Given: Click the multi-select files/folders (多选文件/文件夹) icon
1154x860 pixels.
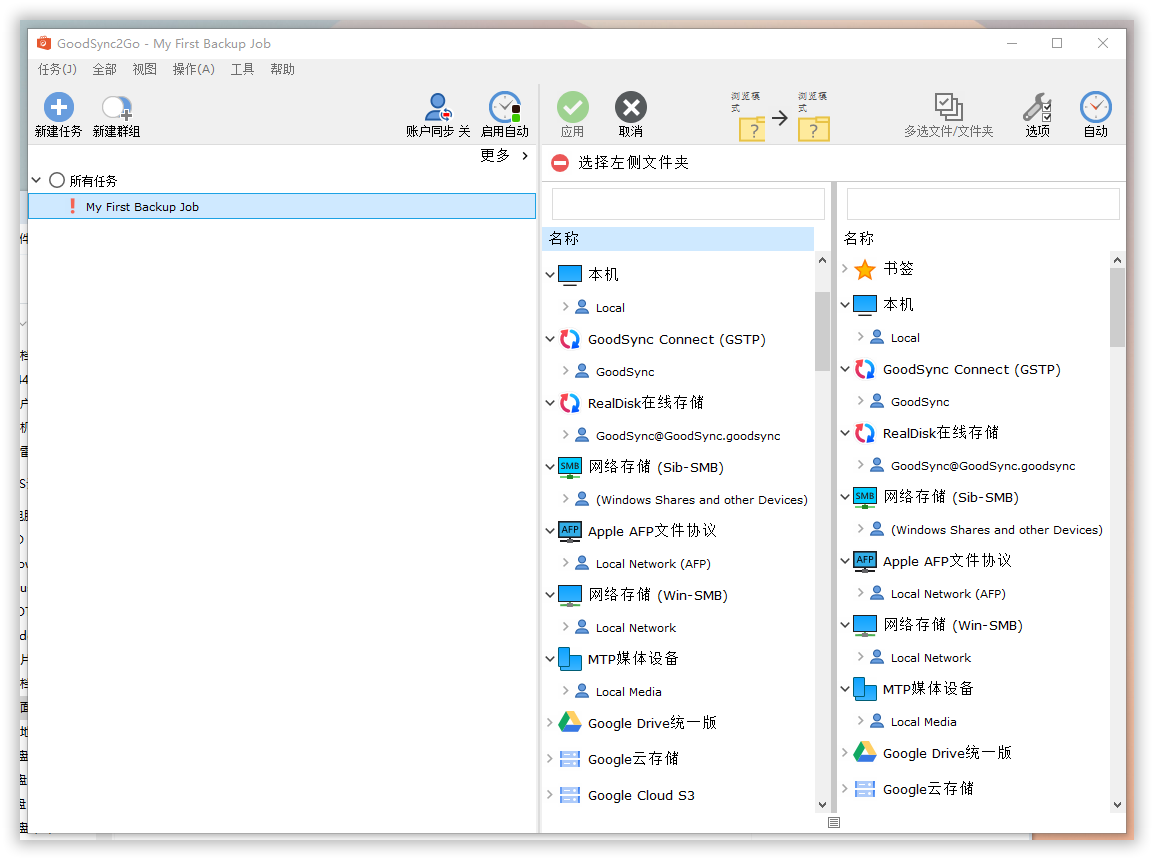Looking at the screenshot, I should 949,107.
